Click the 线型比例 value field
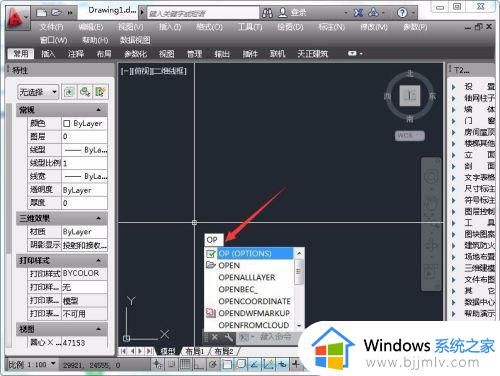This screenshot has height=376, width=500. pyautogui.click(x=84, y=163)
